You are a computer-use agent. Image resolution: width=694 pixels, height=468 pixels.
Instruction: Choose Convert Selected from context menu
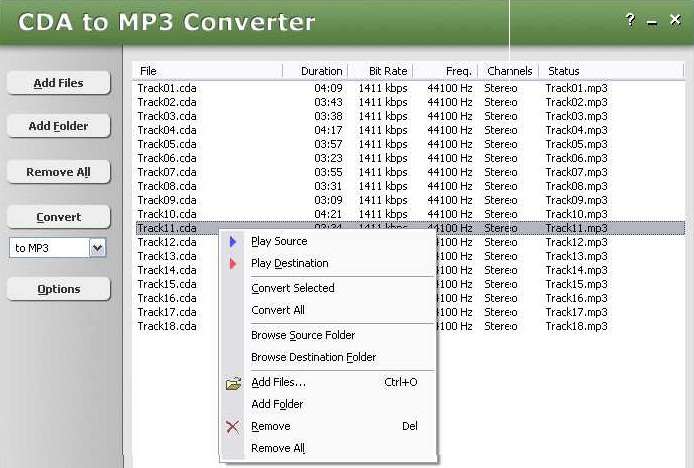(292, 288)
